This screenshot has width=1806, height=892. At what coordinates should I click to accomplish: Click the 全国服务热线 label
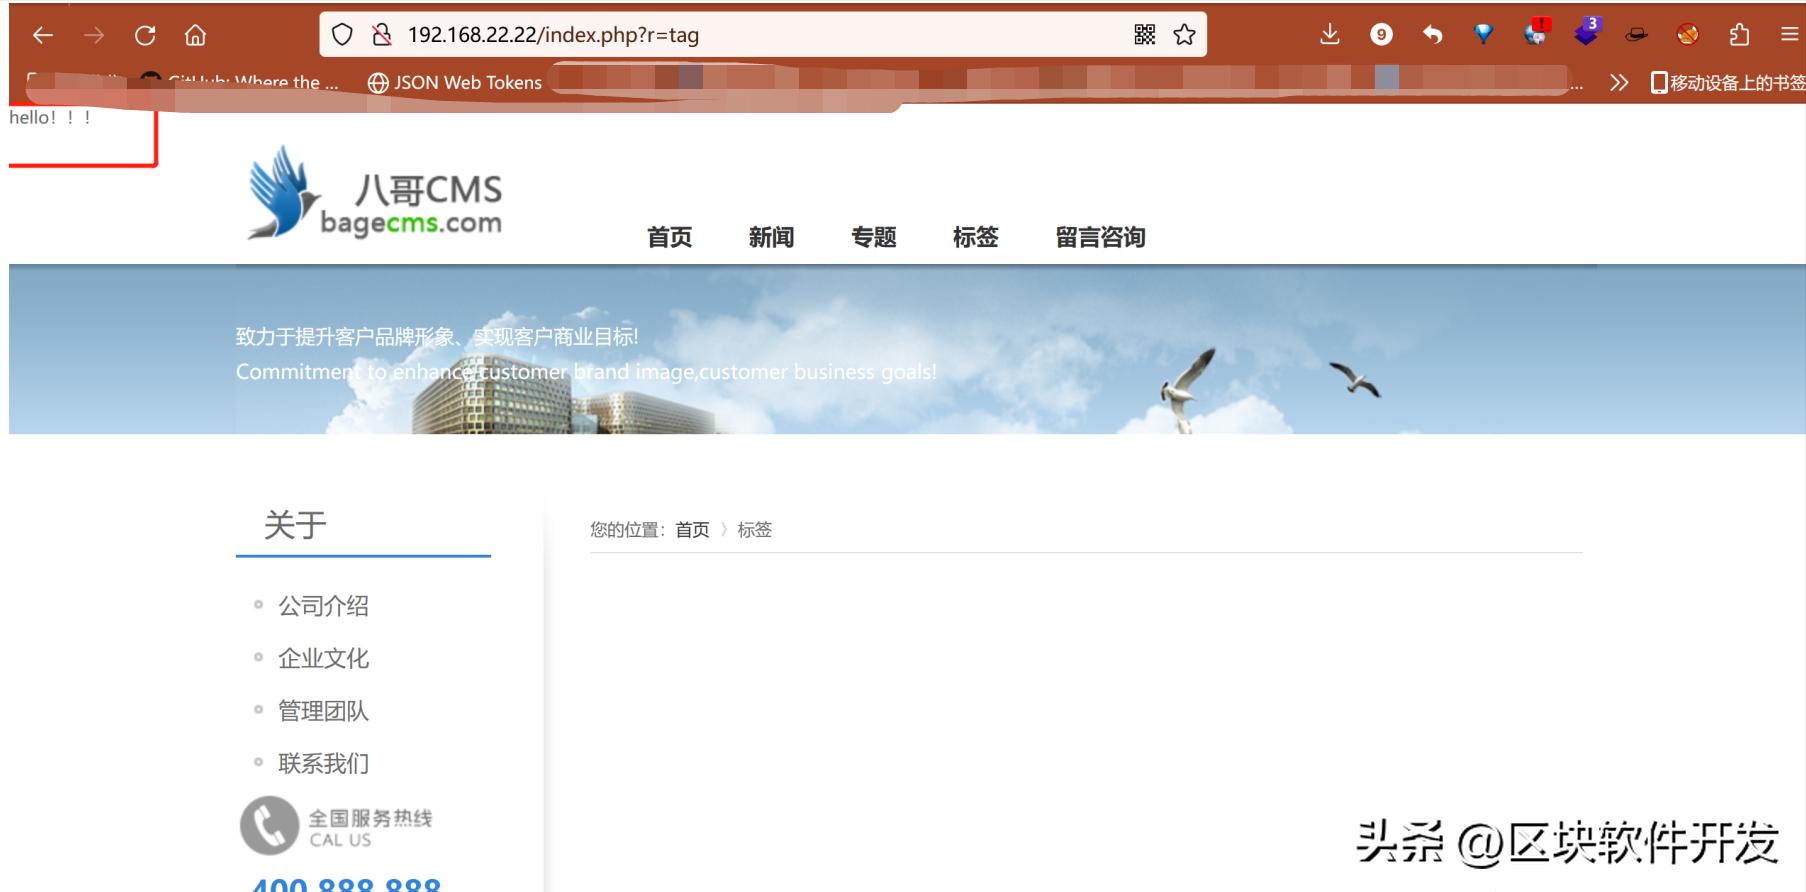pos(370,818)
